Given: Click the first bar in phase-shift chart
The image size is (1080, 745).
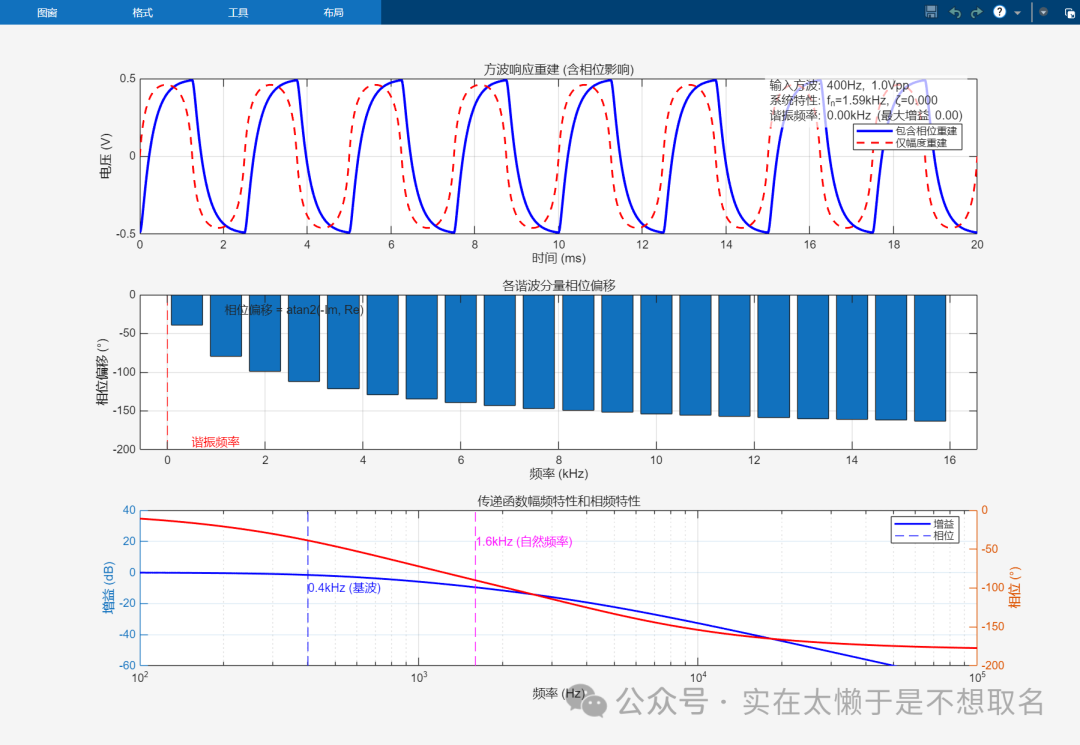Looking at the screenshot, I should coord(186,310).
